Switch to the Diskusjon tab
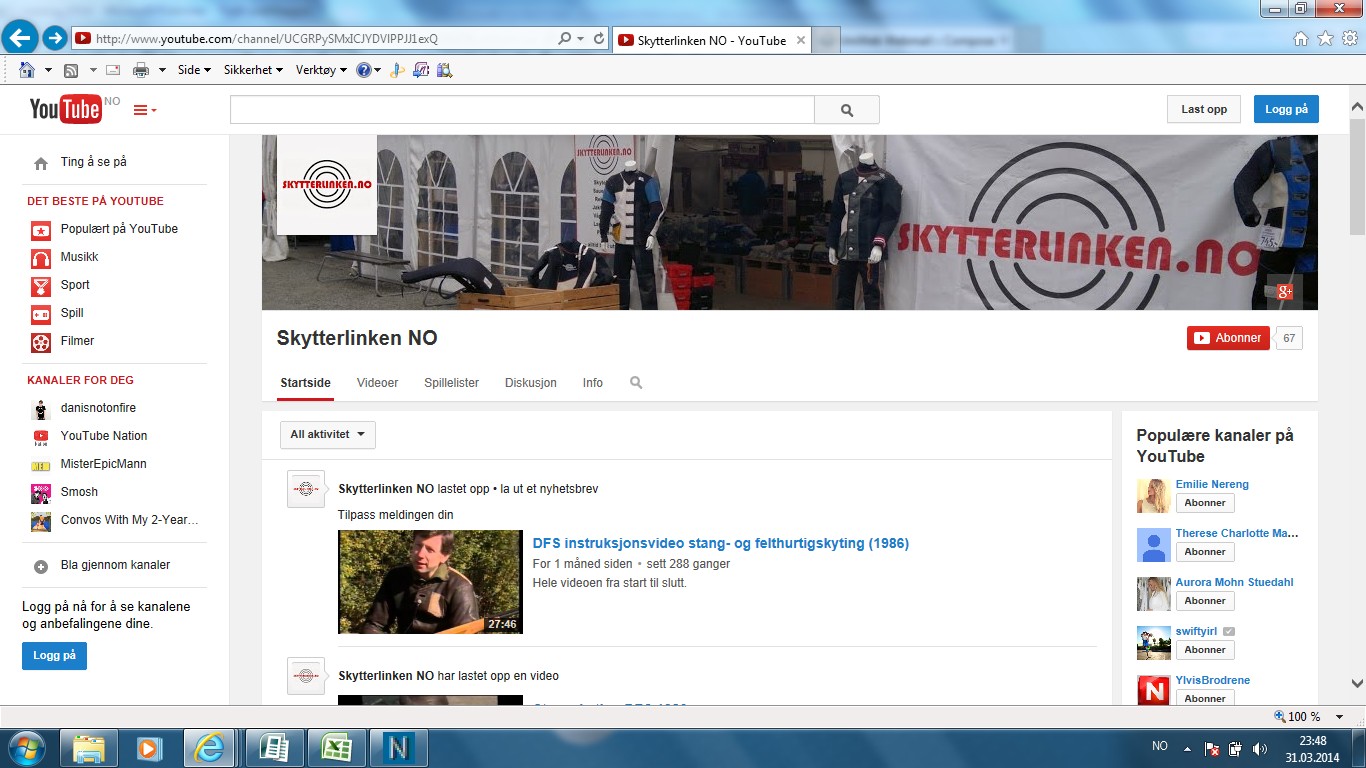The height and width of the screenshot is (768, 1366). coord(531,383)
